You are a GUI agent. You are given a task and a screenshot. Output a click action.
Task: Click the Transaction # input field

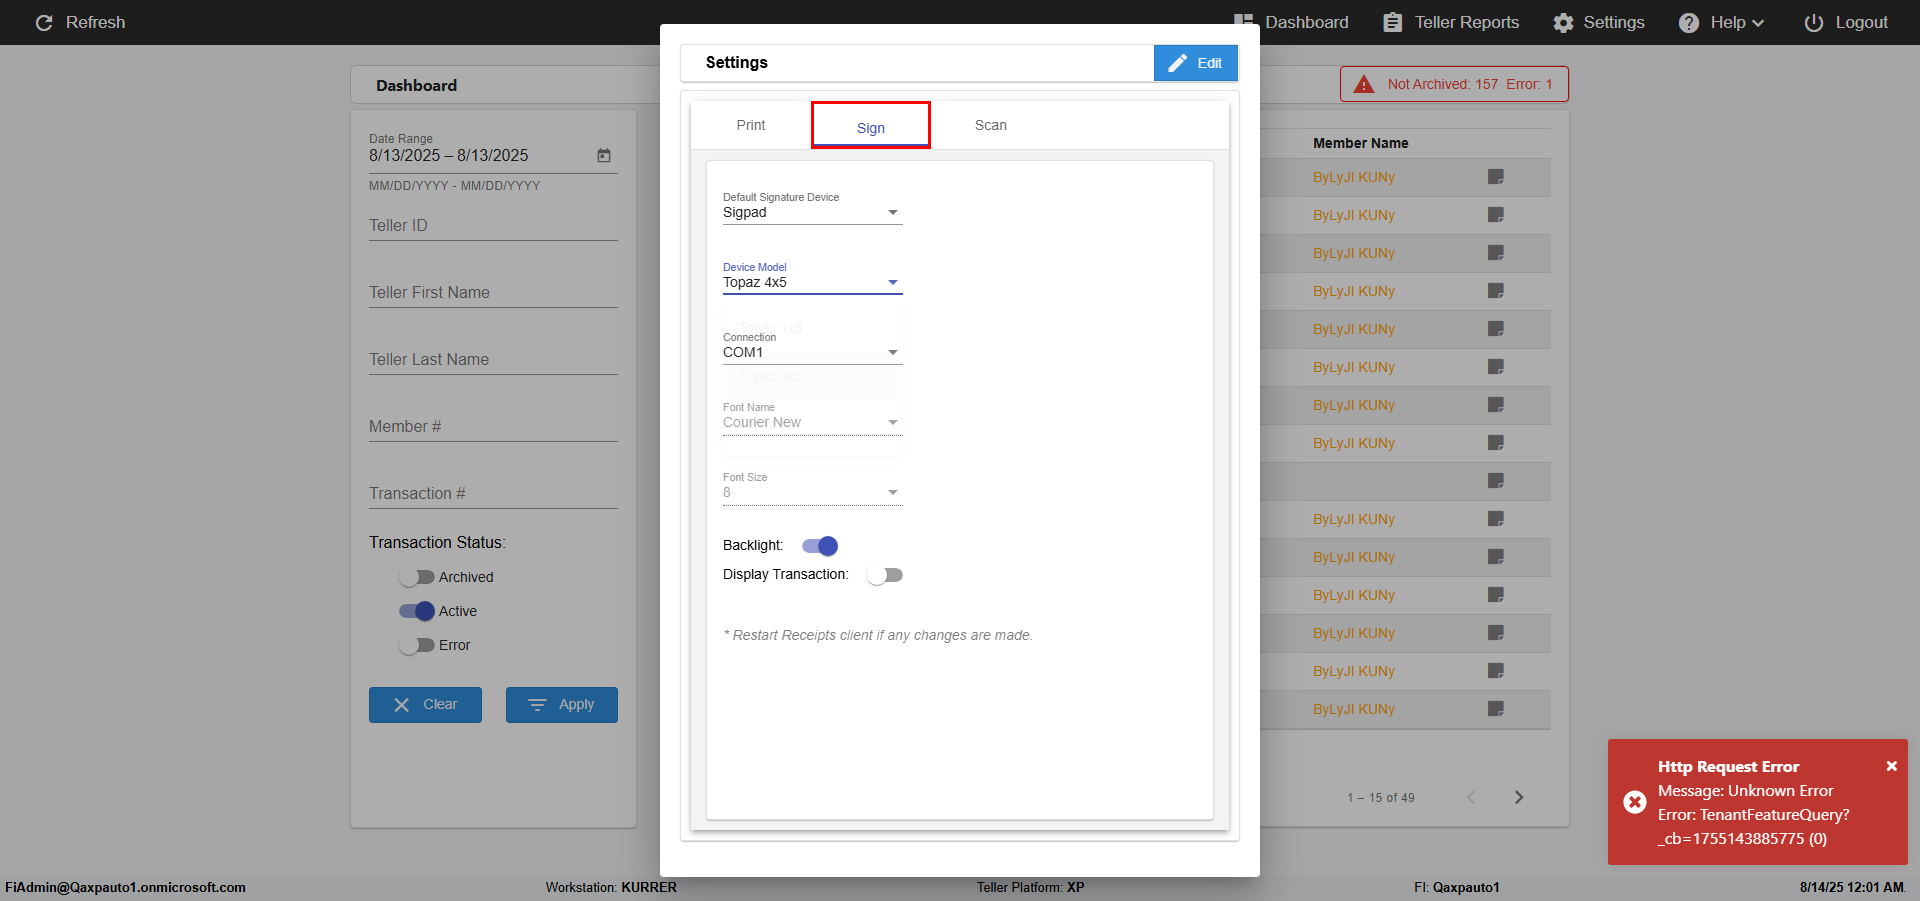tap(493, 494)
